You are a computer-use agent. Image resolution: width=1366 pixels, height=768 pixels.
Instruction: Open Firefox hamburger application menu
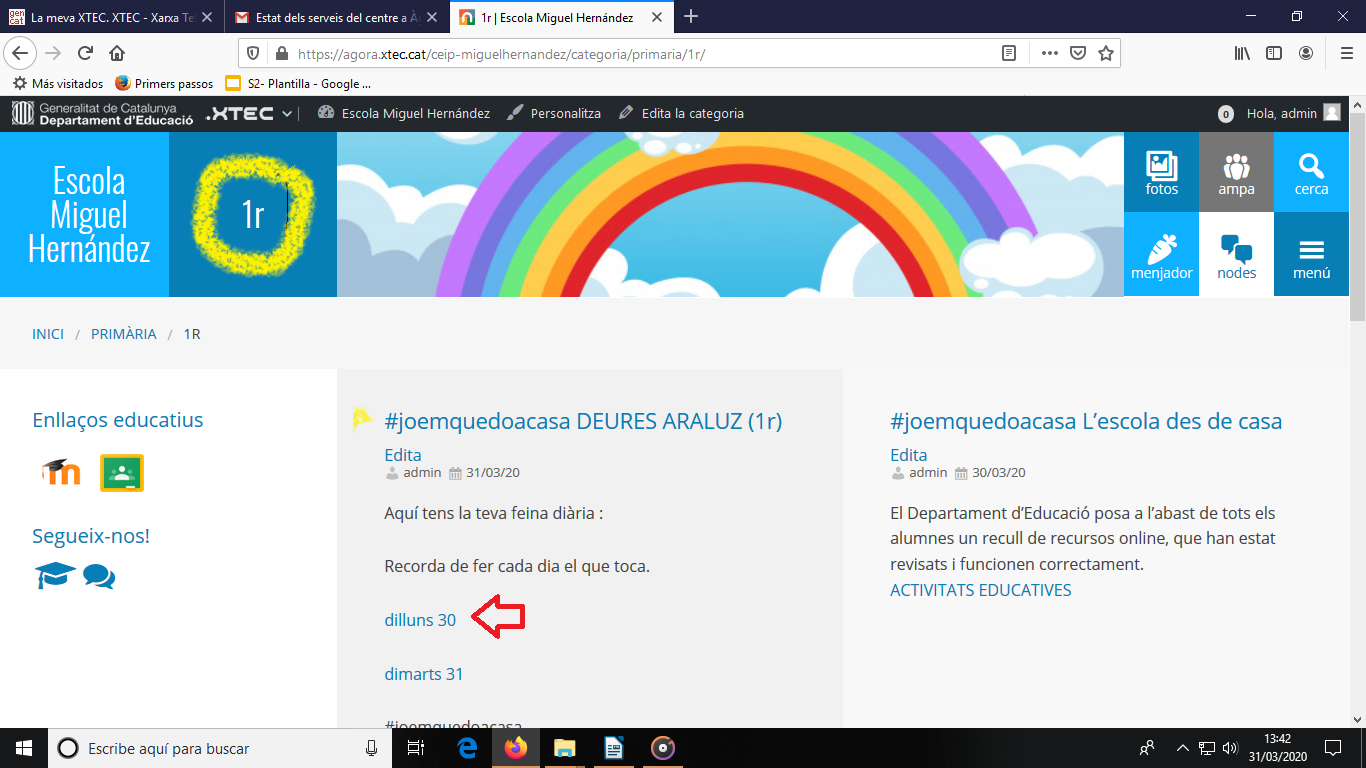point(1346,53)
